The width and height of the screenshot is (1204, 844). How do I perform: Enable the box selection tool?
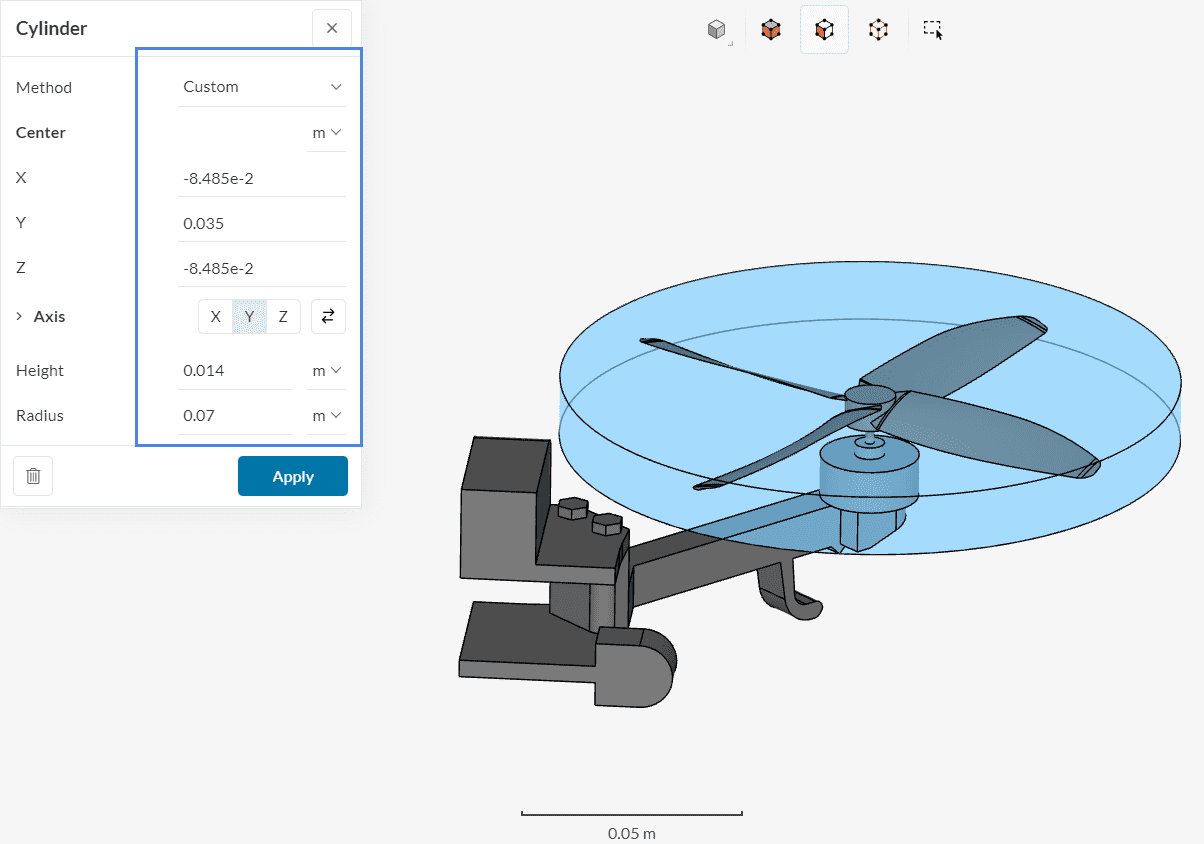(x=932, y=29)
